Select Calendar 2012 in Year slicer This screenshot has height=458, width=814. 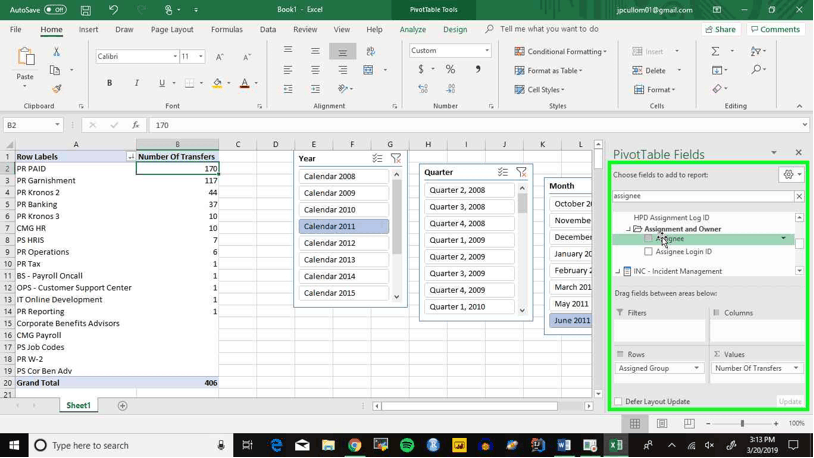(344, 243)
